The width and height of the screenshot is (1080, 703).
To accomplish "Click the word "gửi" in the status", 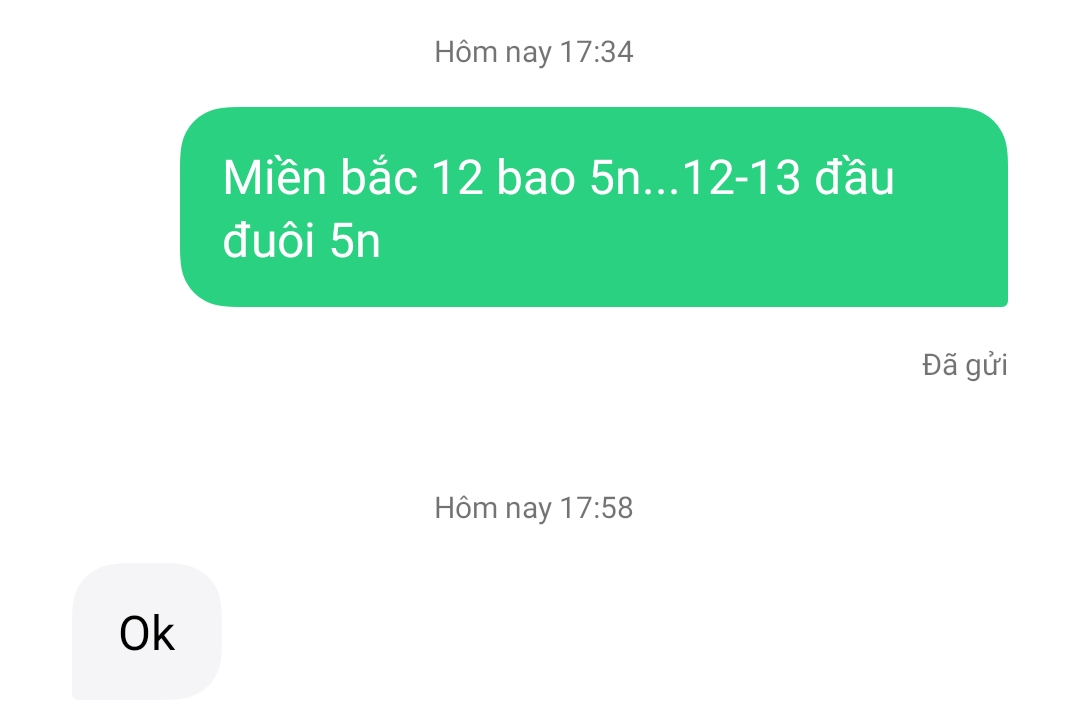I will (x=986, y=366).
